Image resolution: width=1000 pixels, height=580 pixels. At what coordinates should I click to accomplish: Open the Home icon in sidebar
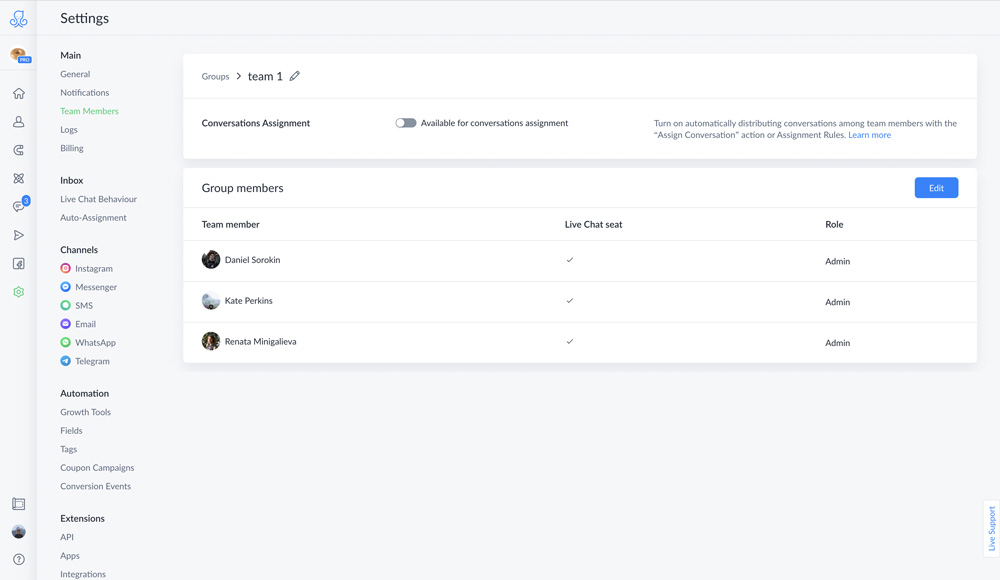pos(18,93)
